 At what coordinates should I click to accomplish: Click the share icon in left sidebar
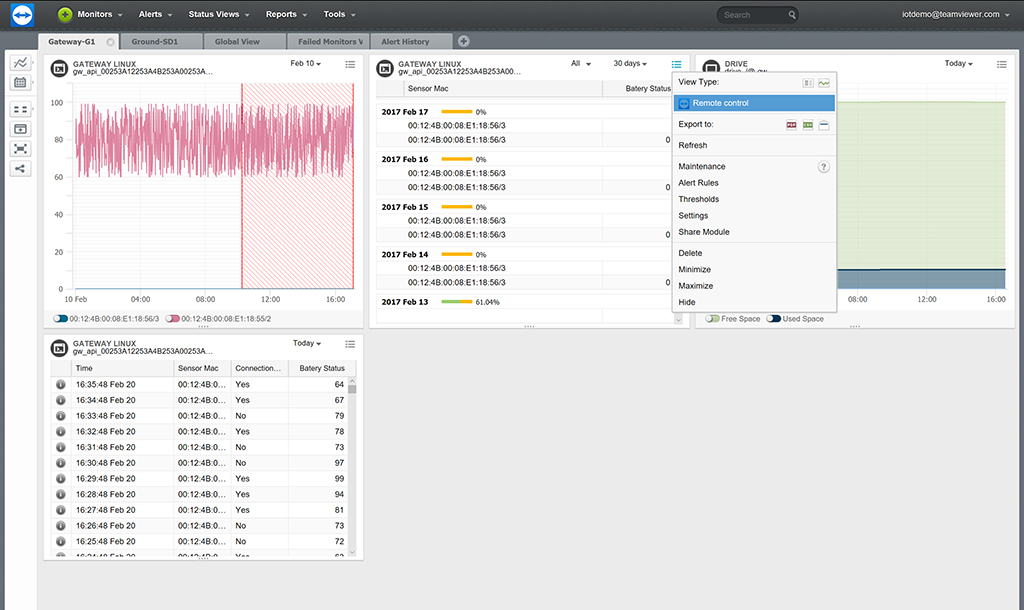[21, 168]
